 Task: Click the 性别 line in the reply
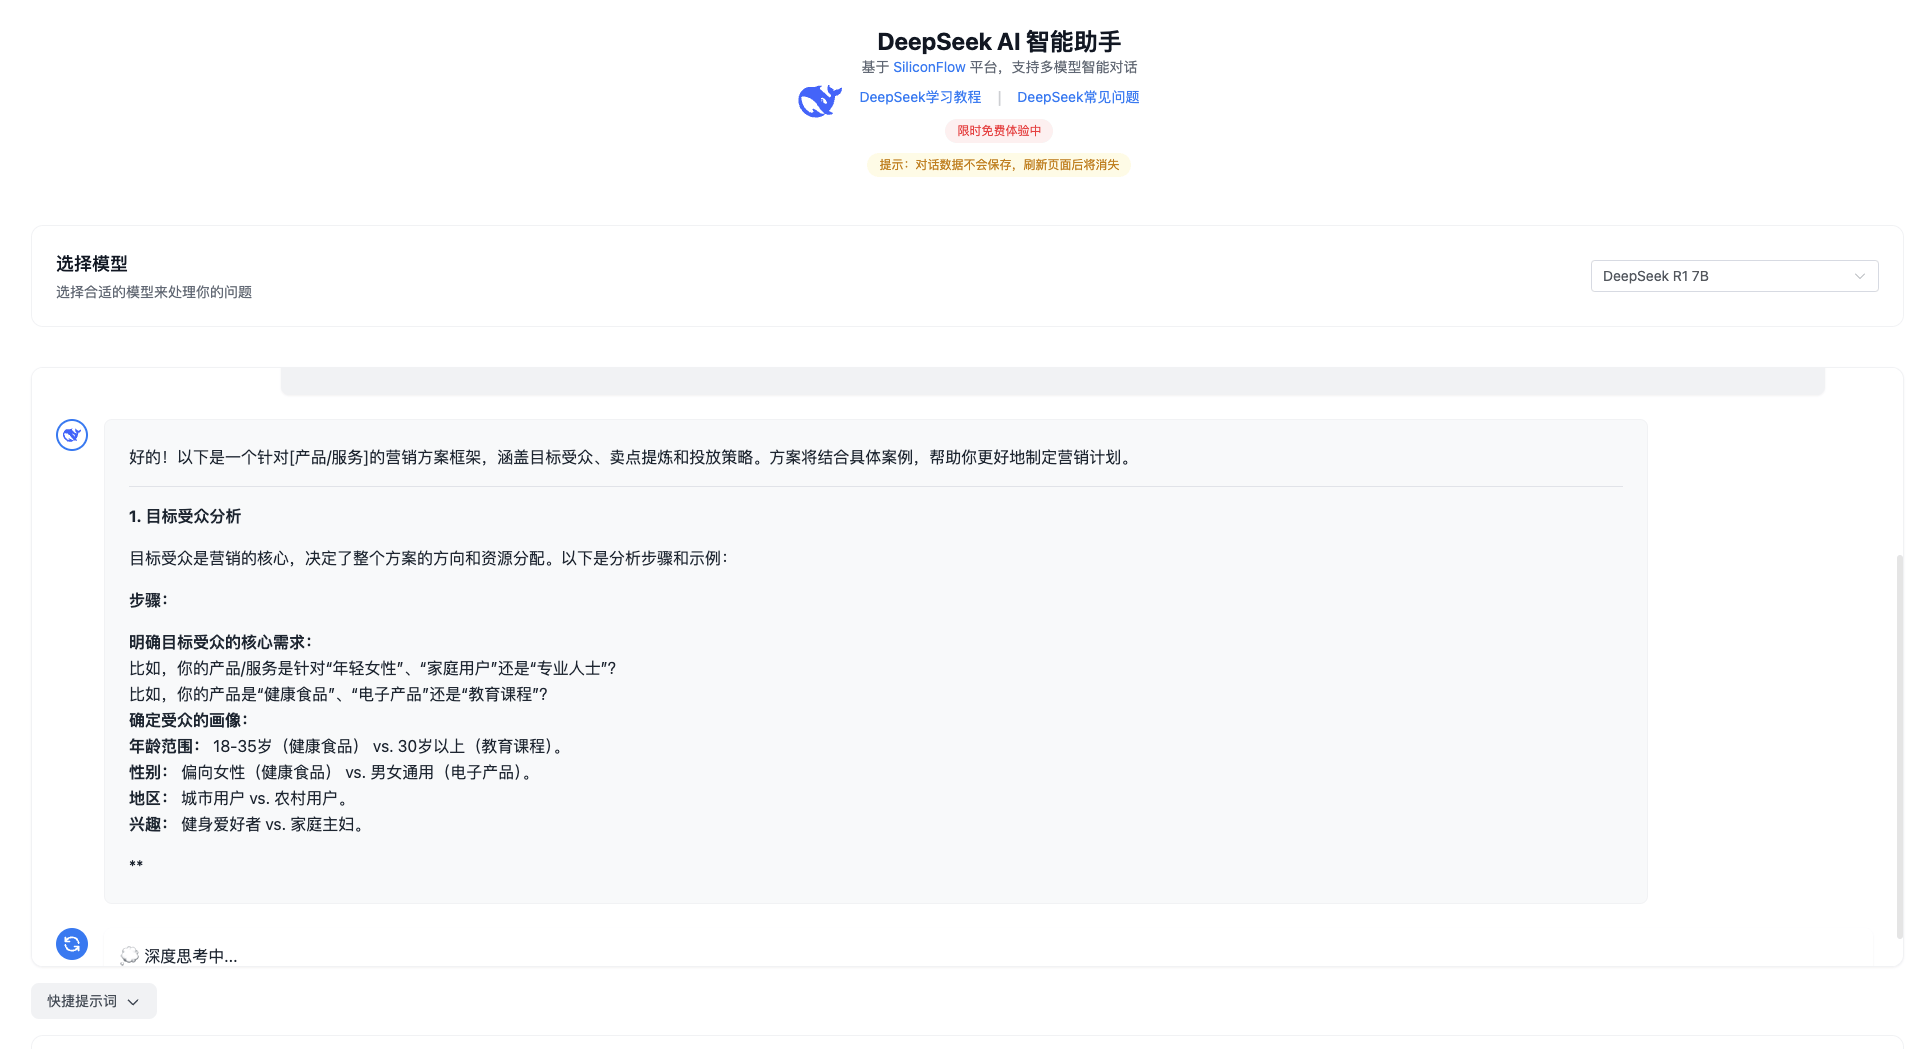click(x=333, y=772)
